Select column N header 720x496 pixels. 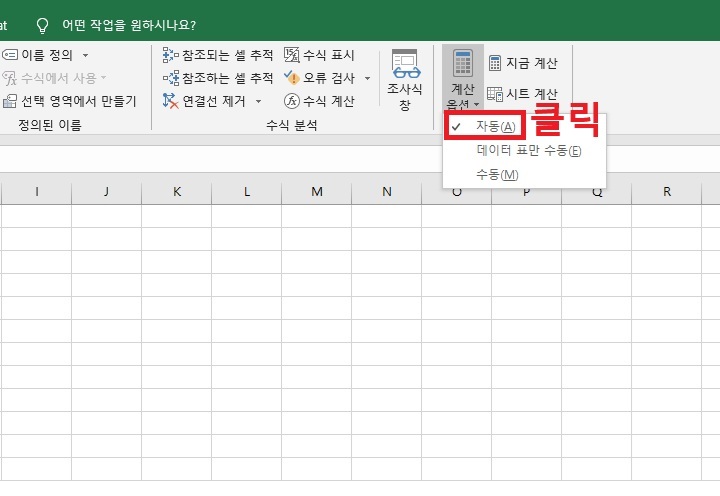click(x=387, y=192)
